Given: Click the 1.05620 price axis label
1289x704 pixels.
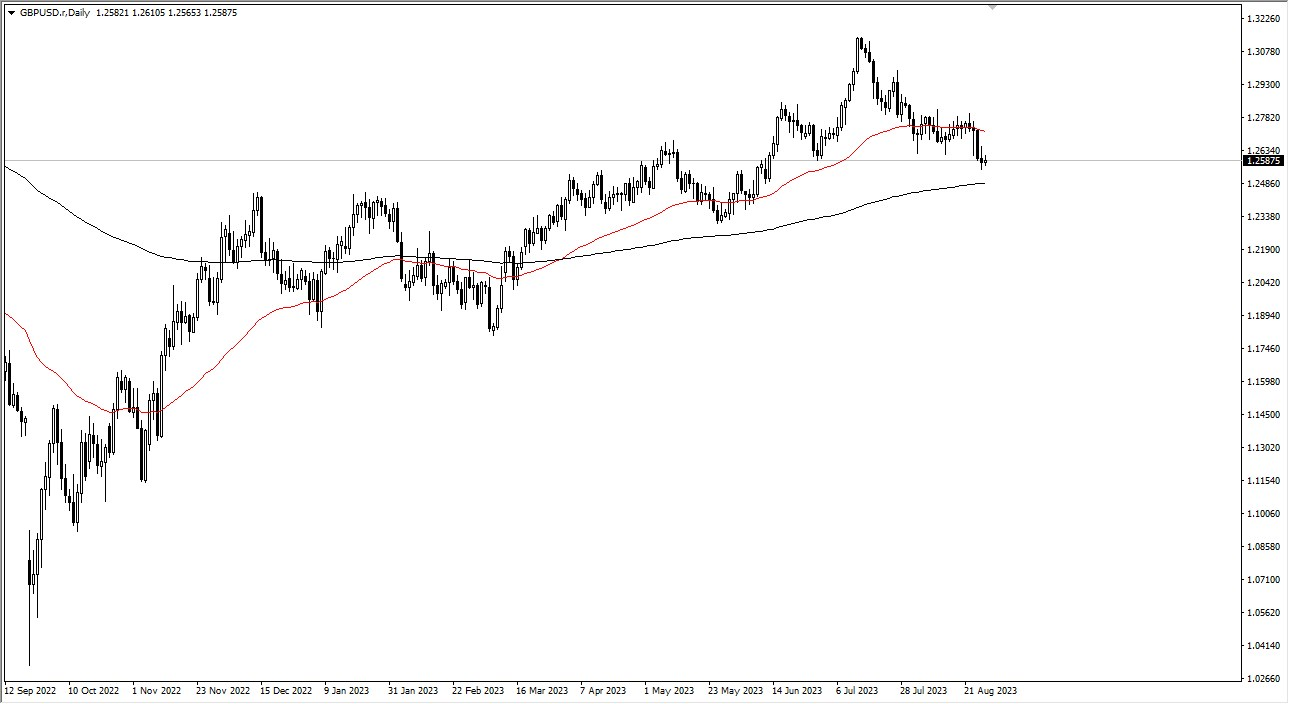Looking at the screenshot, I should tap(1263, 613).
